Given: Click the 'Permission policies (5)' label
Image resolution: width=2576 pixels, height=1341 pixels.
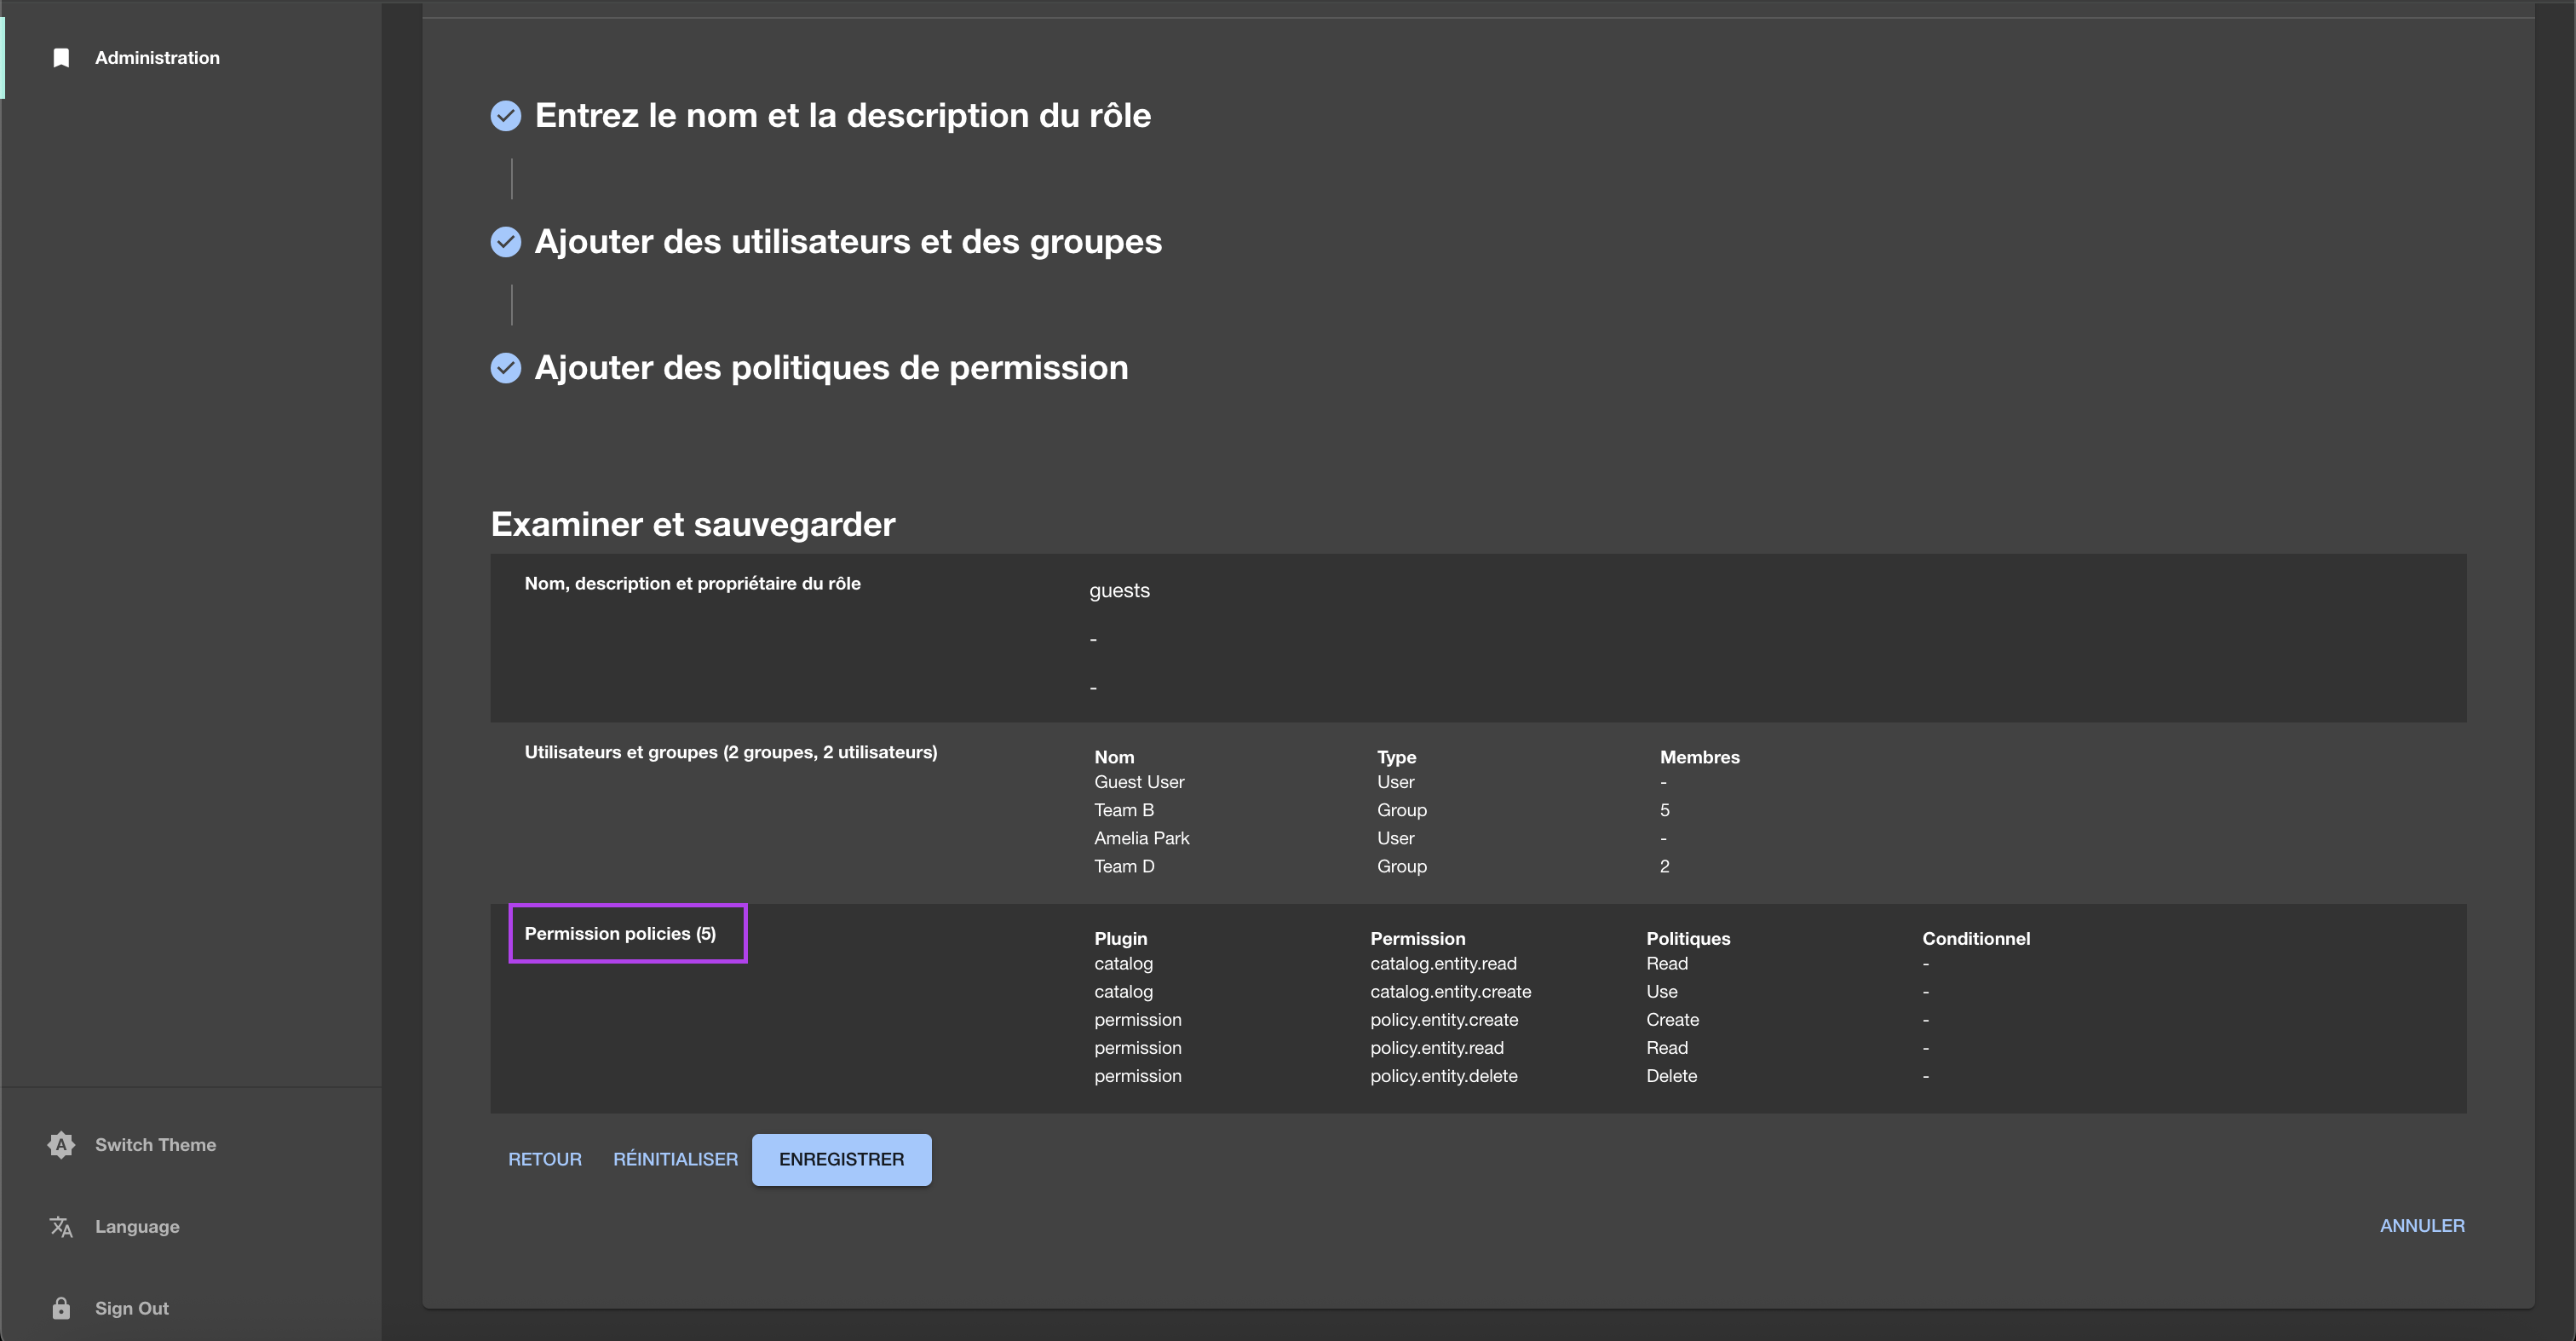Looking at the screenshot, I should (x=620, y=933).
